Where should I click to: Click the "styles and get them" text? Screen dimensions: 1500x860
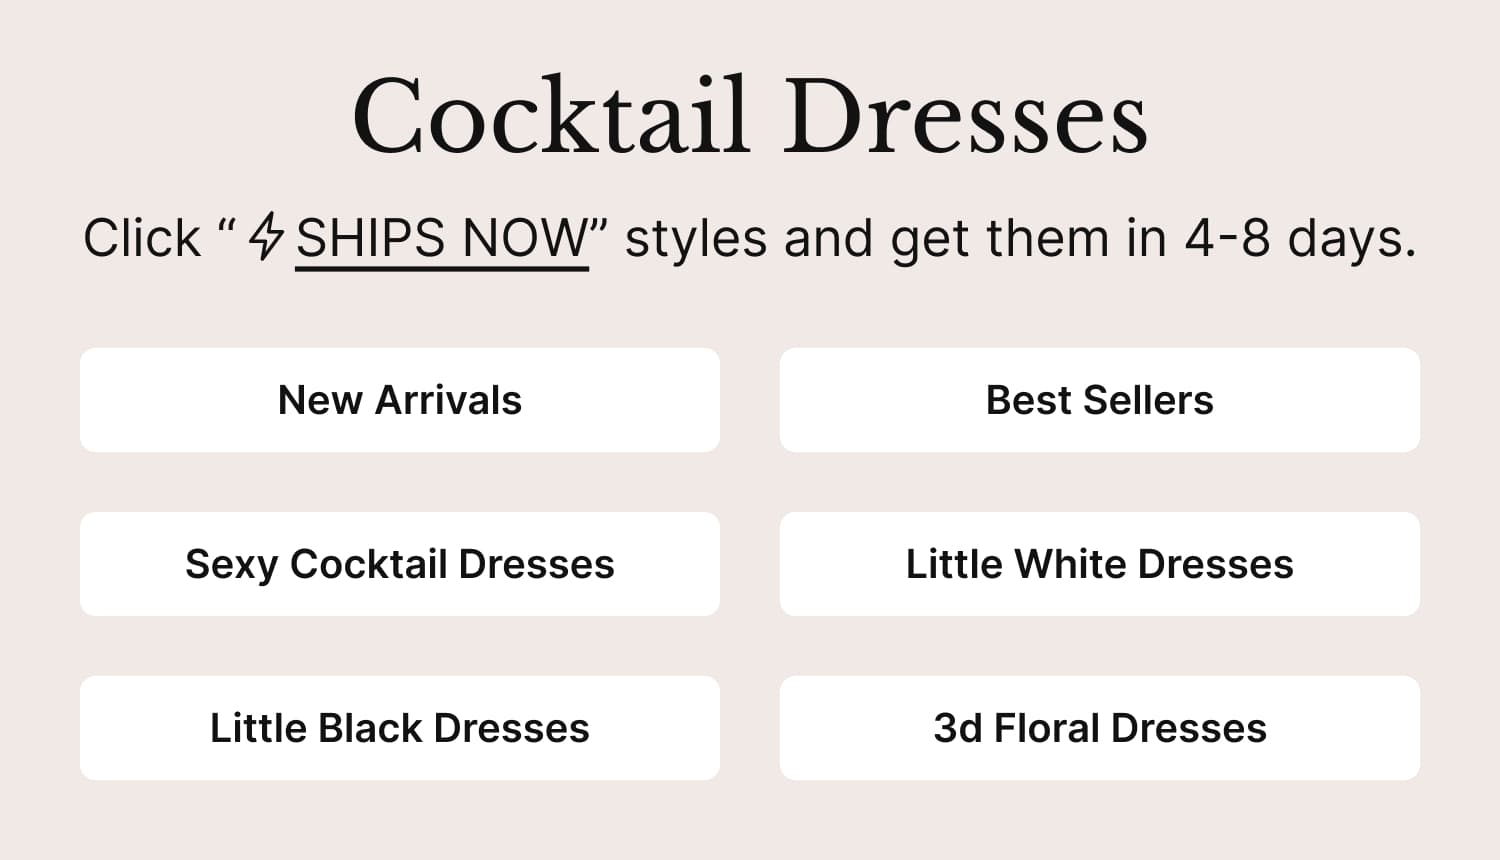point(865,239)
